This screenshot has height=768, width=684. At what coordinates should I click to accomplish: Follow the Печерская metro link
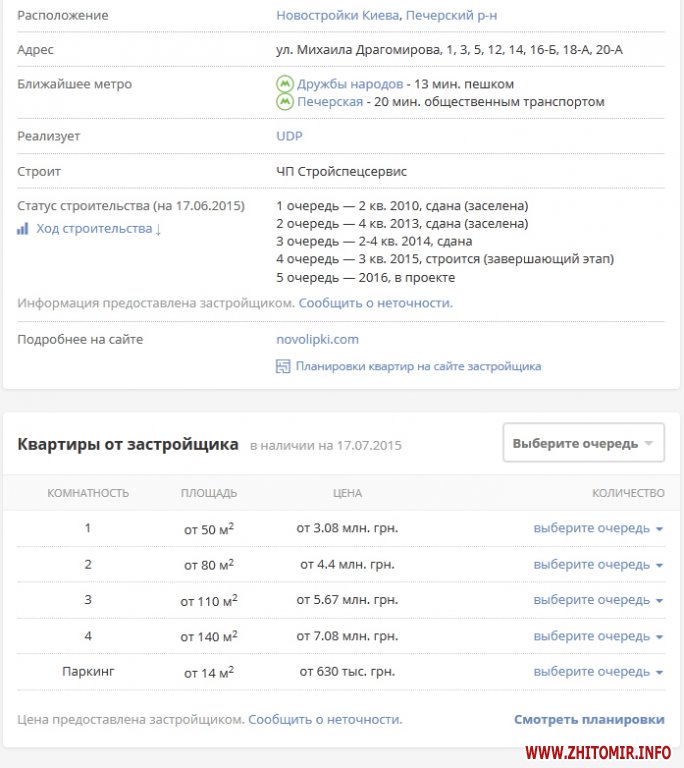(x=329, y=102)
